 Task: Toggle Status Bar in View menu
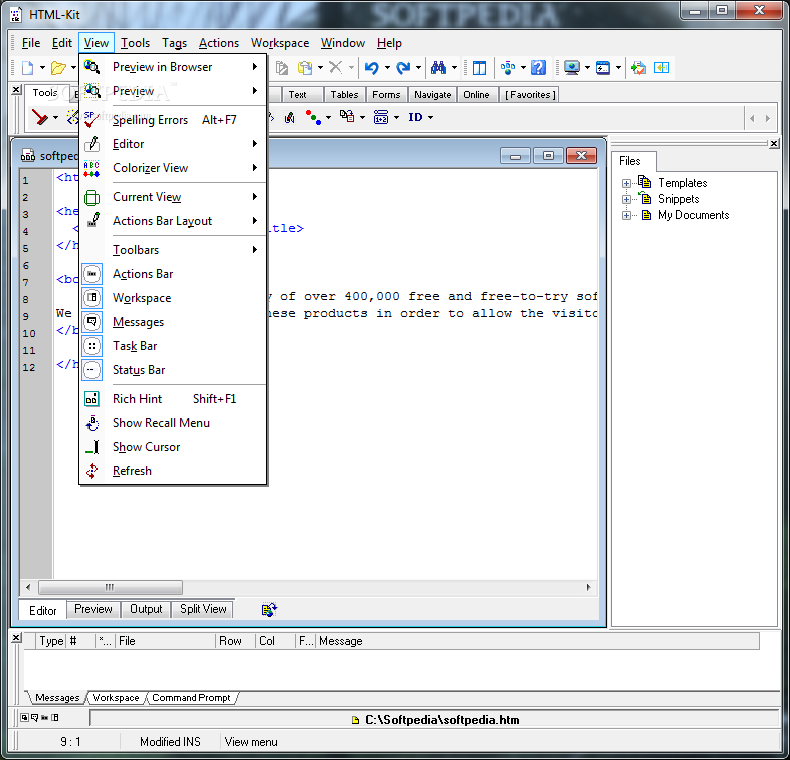click(173, 370)
